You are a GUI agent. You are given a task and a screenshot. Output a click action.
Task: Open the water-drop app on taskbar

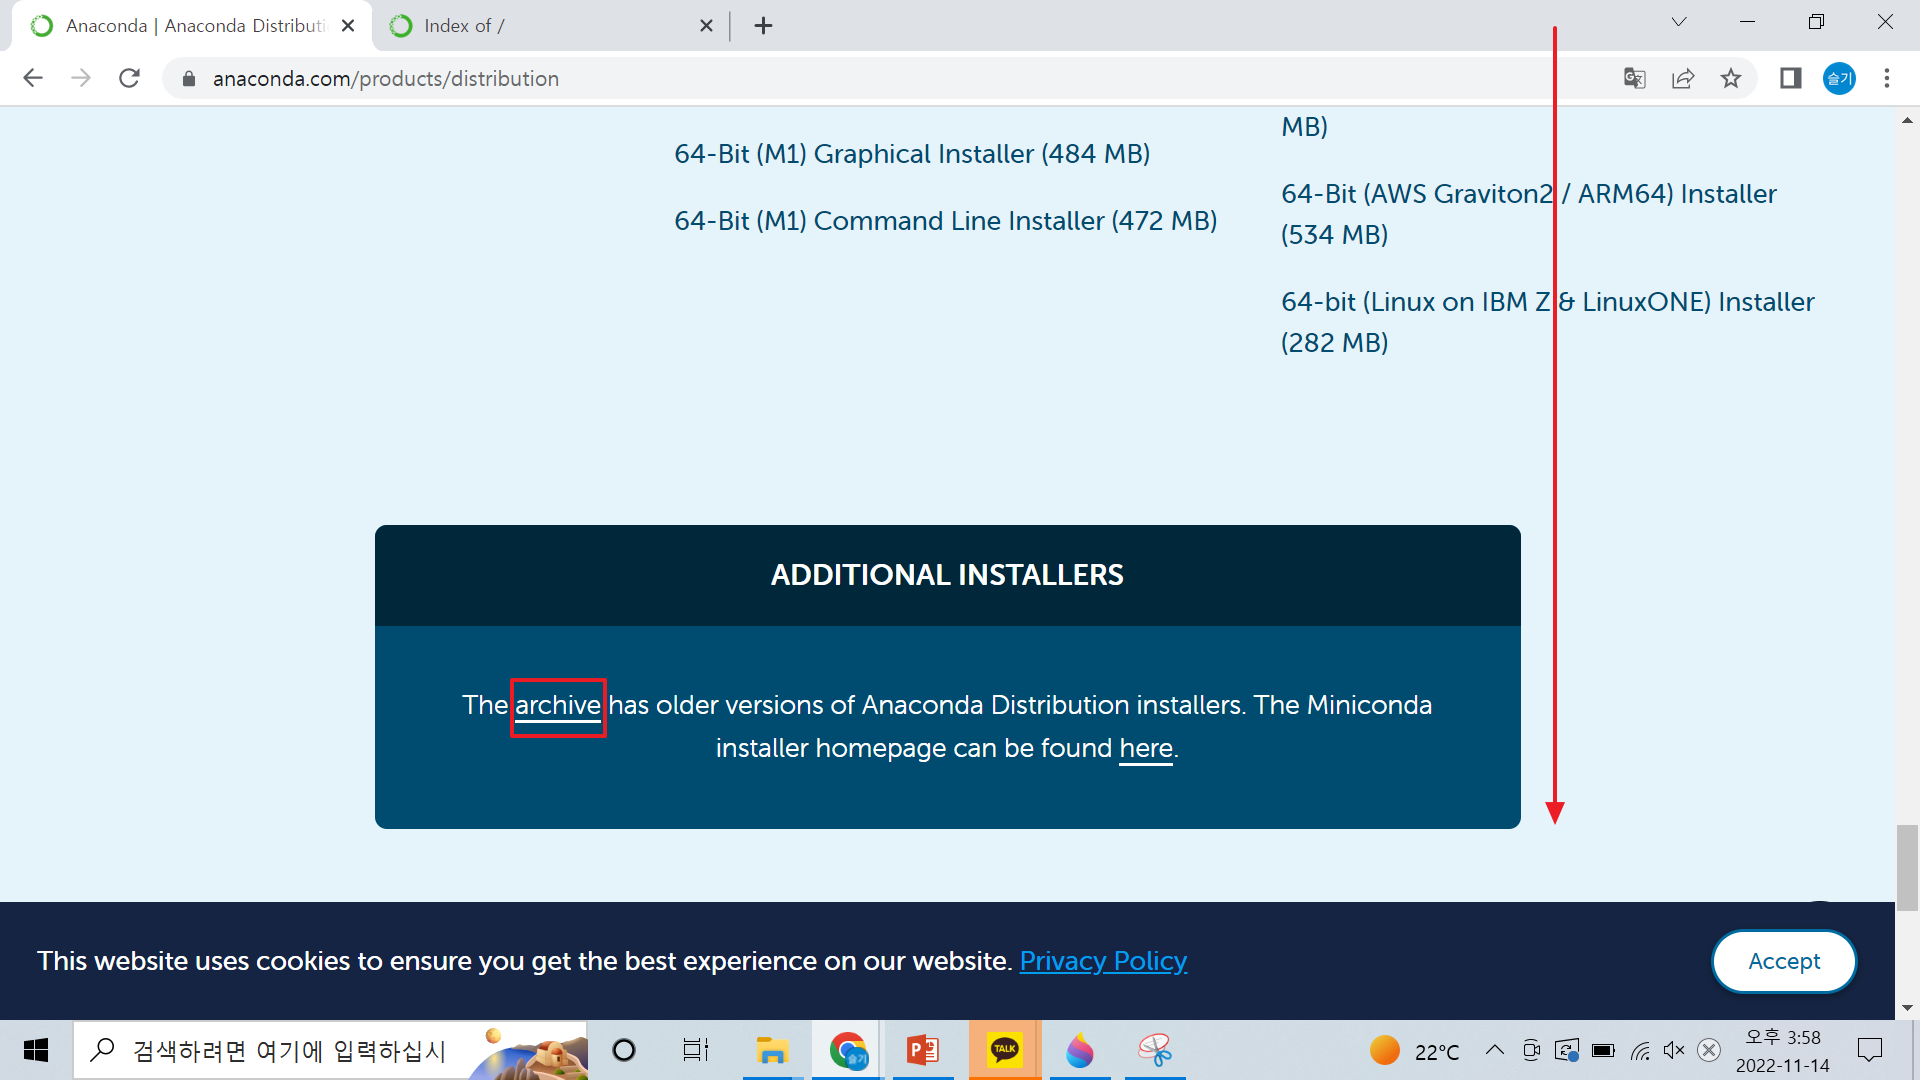point(1080,1050)
